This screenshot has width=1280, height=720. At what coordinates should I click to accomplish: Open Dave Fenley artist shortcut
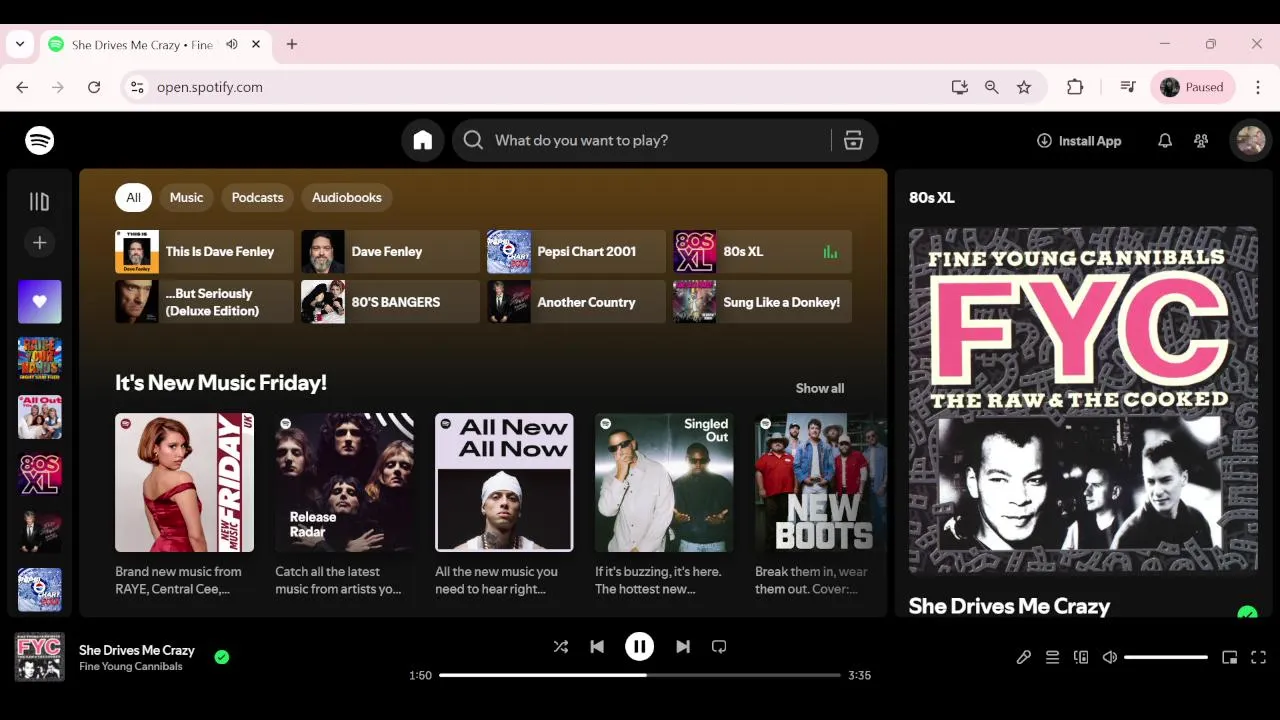point(390,251)
